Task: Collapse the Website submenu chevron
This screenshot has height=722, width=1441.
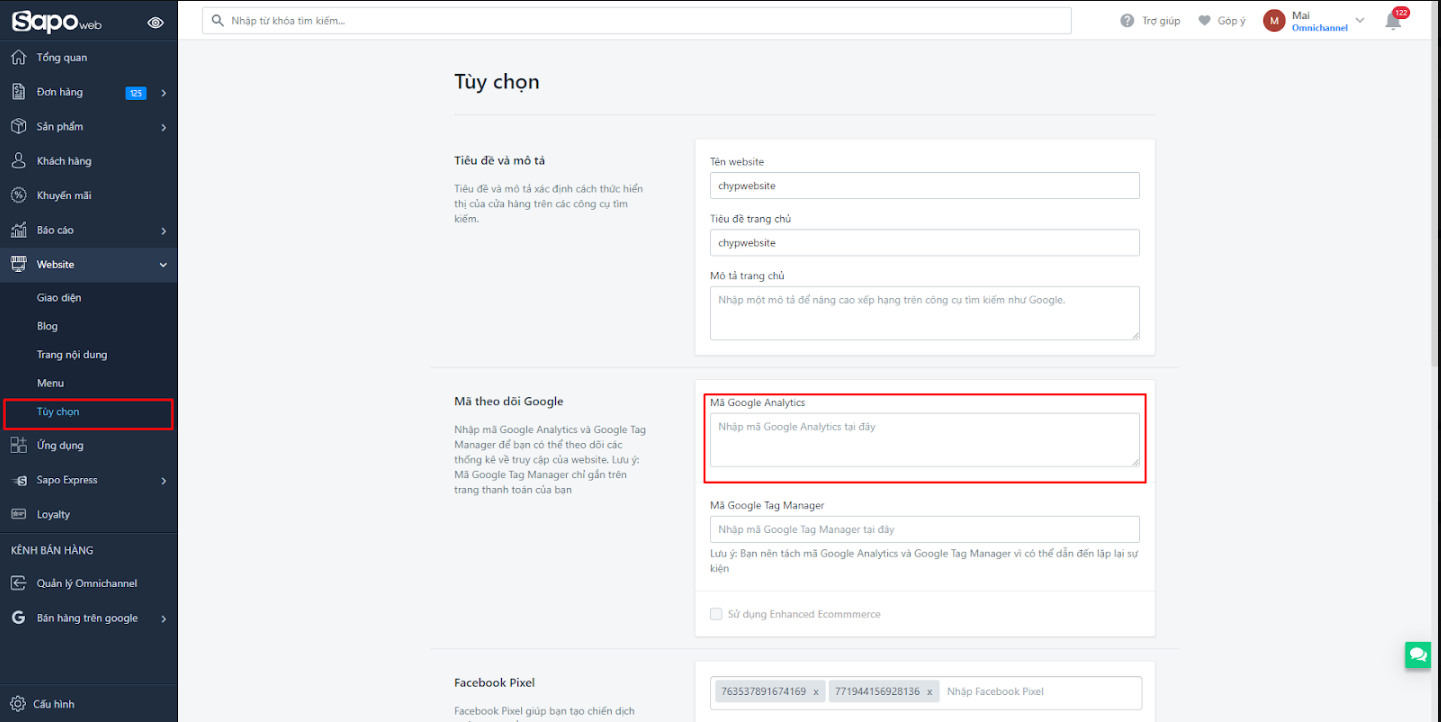Action: [163, 265]
